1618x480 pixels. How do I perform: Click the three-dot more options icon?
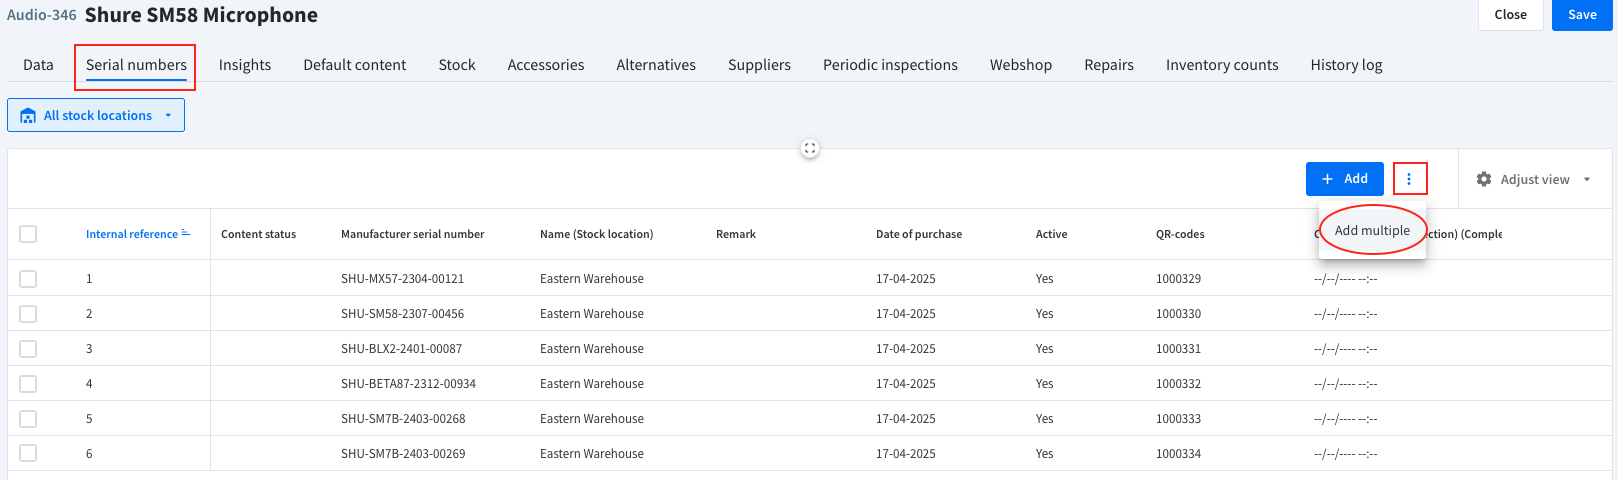(1409, 179)
